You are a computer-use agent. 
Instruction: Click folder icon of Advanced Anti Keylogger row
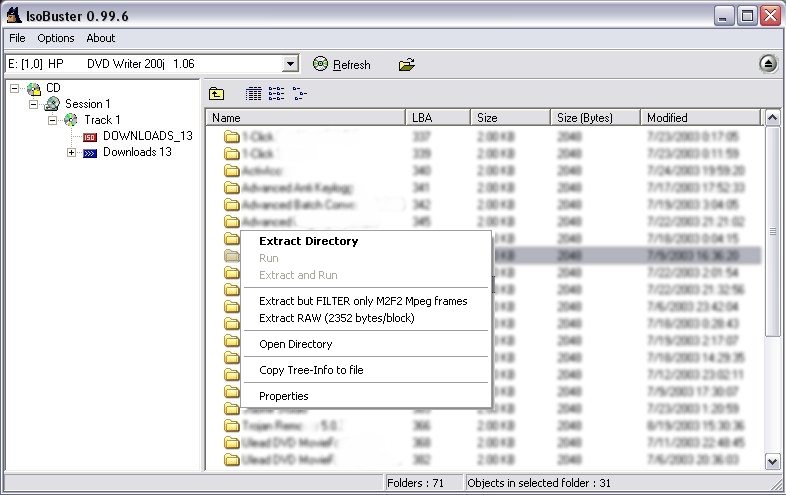[x=232, y=188]
